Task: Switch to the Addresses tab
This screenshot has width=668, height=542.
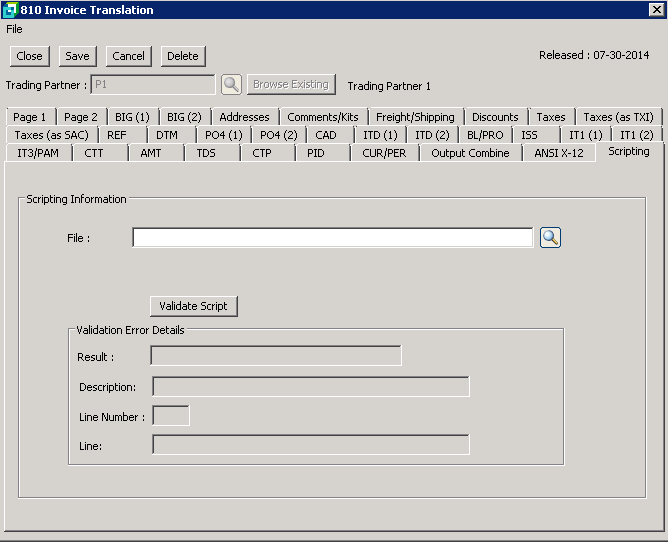Action: 244,117
